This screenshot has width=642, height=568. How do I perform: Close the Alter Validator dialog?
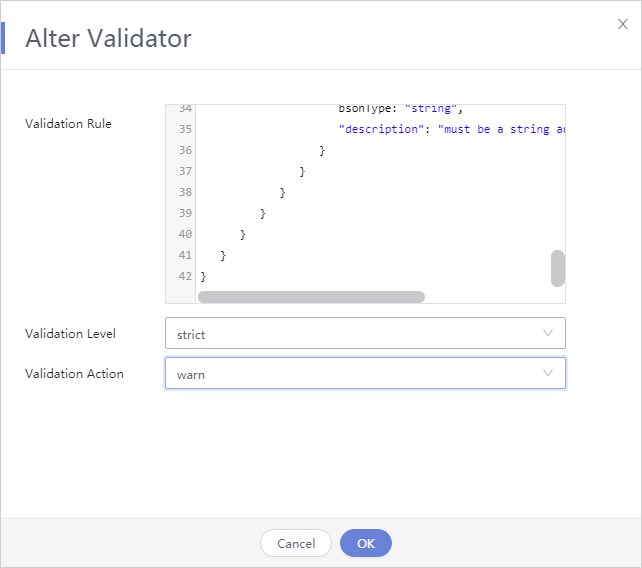coord(623,24)
